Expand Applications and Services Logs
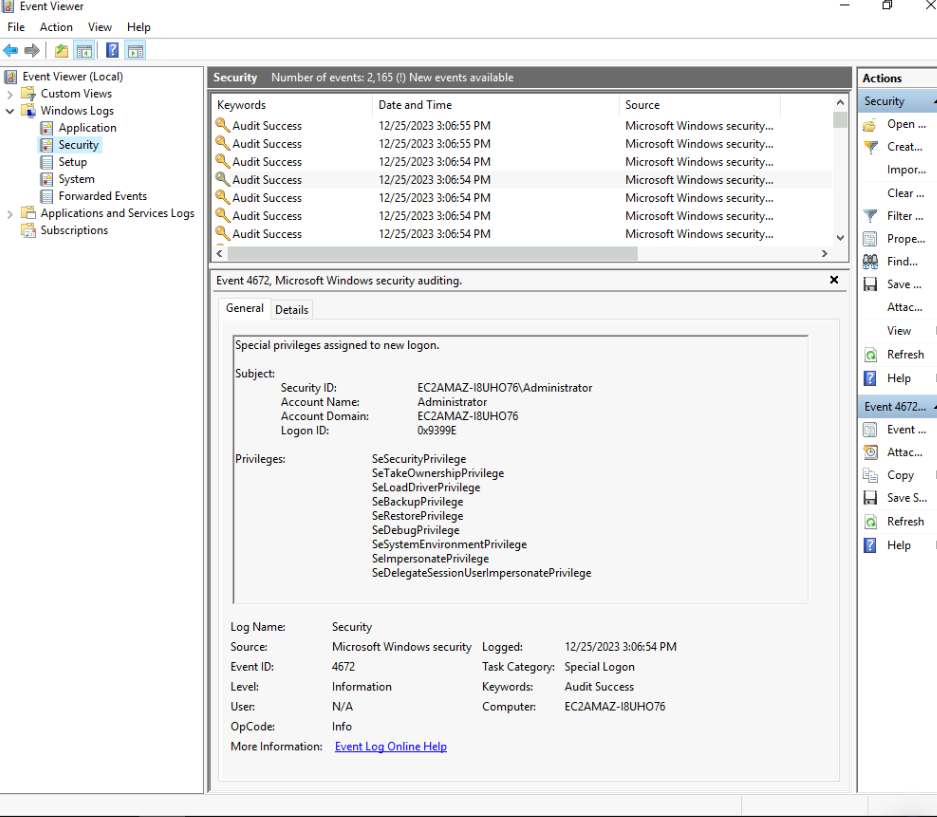937x817 pixels. click(x=8, y=213)
